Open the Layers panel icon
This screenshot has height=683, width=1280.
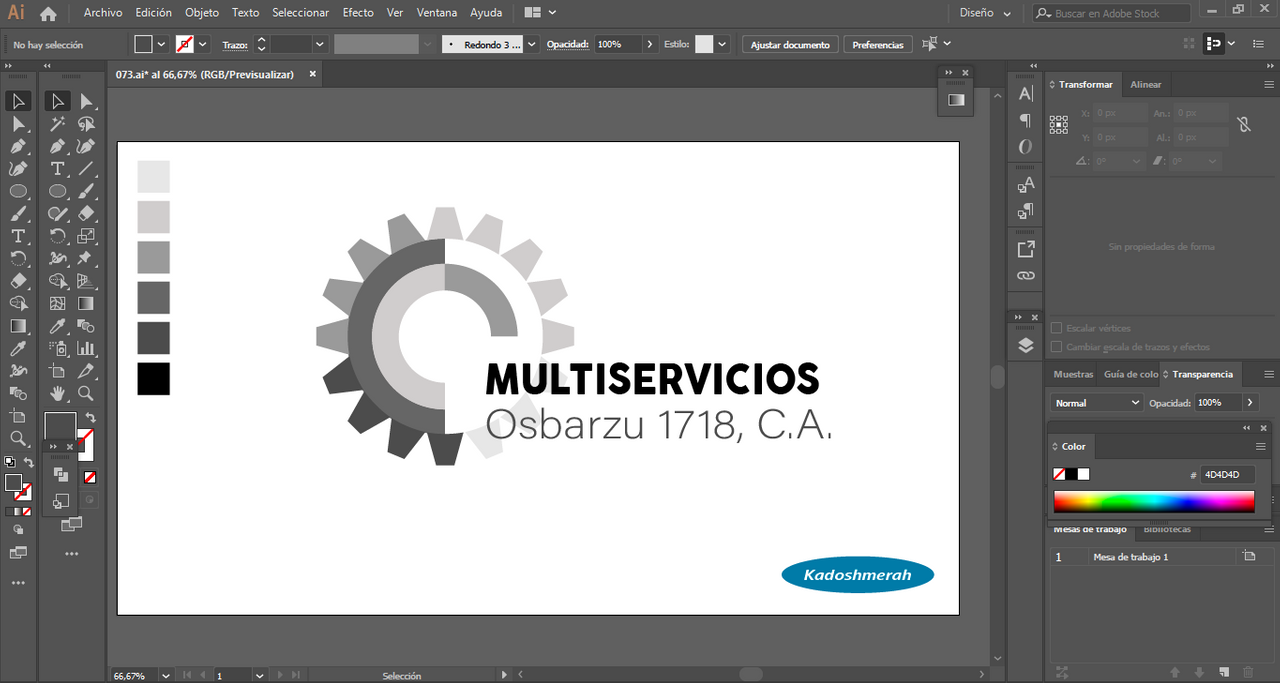[x=1026, y=345]
